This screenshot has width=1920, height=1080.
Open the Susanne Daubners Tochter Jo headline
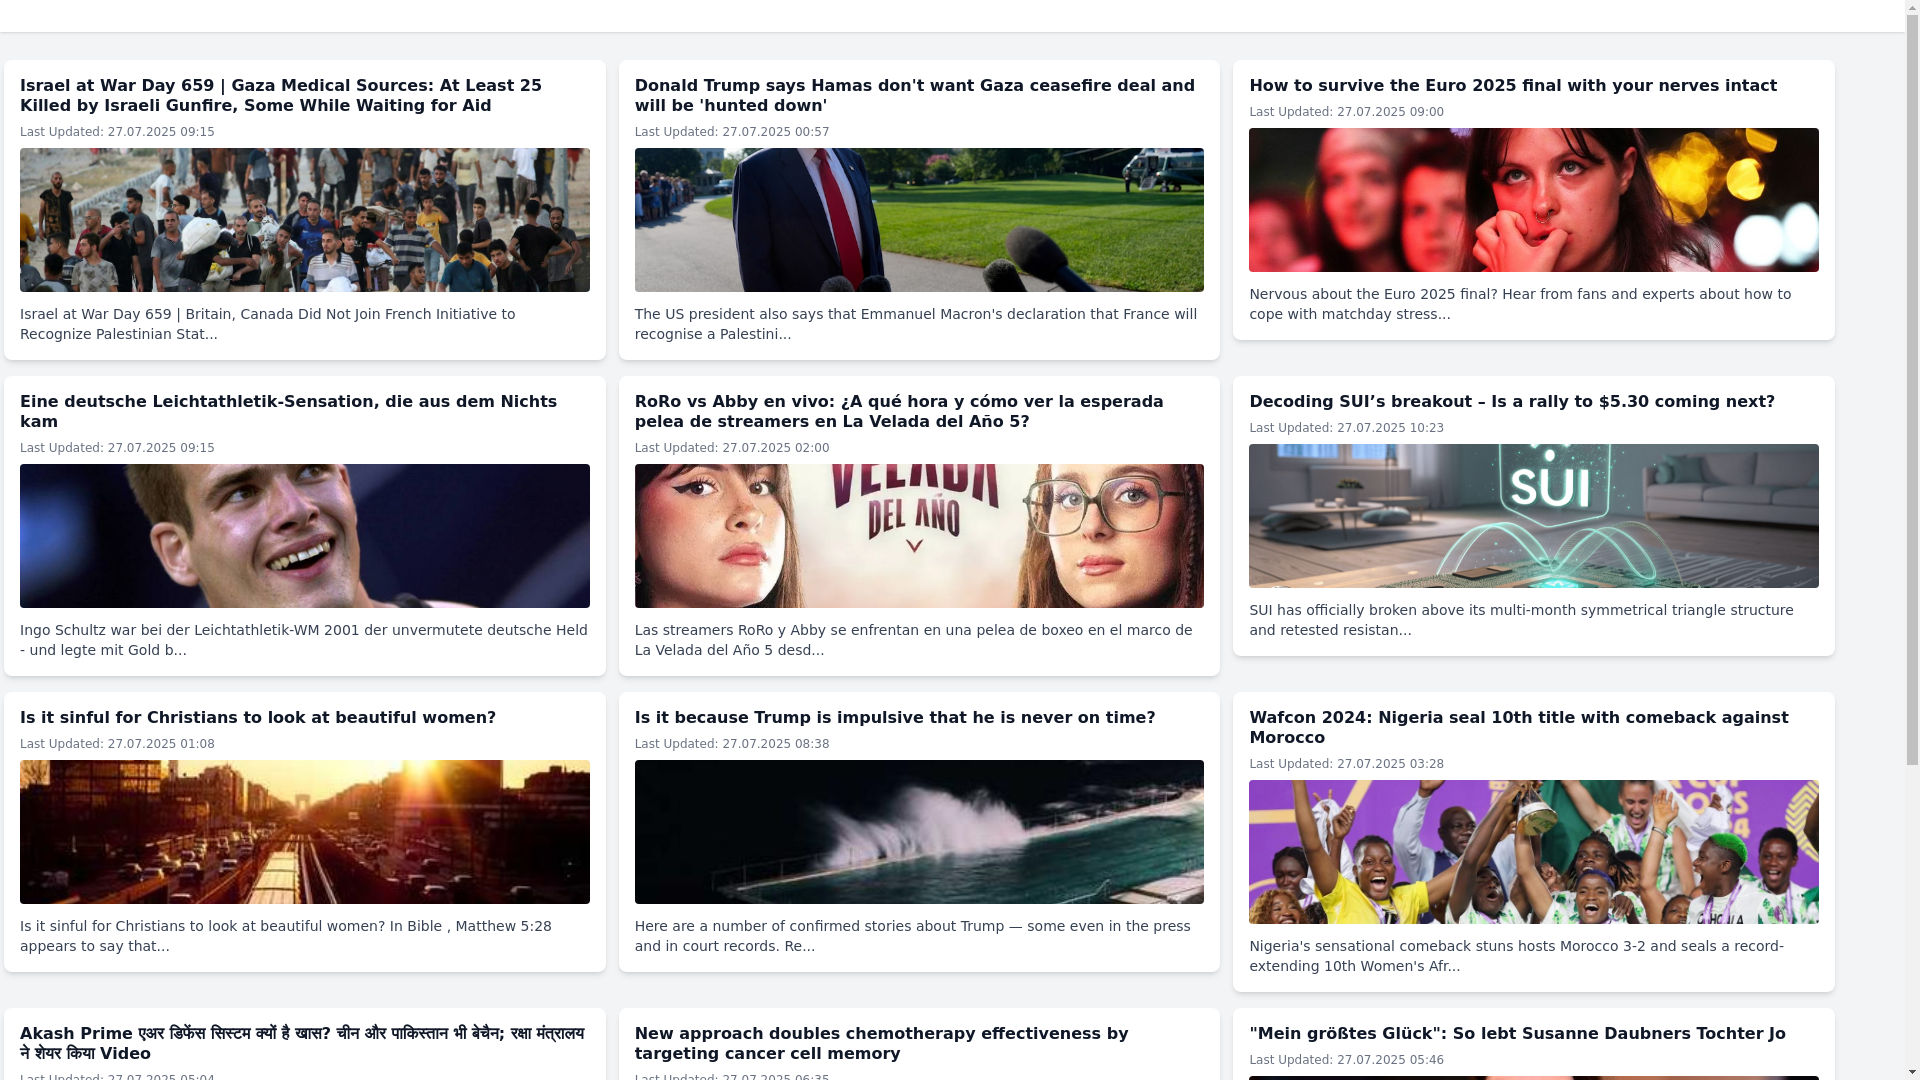pyautogui.click(x=1517, y=1034)
